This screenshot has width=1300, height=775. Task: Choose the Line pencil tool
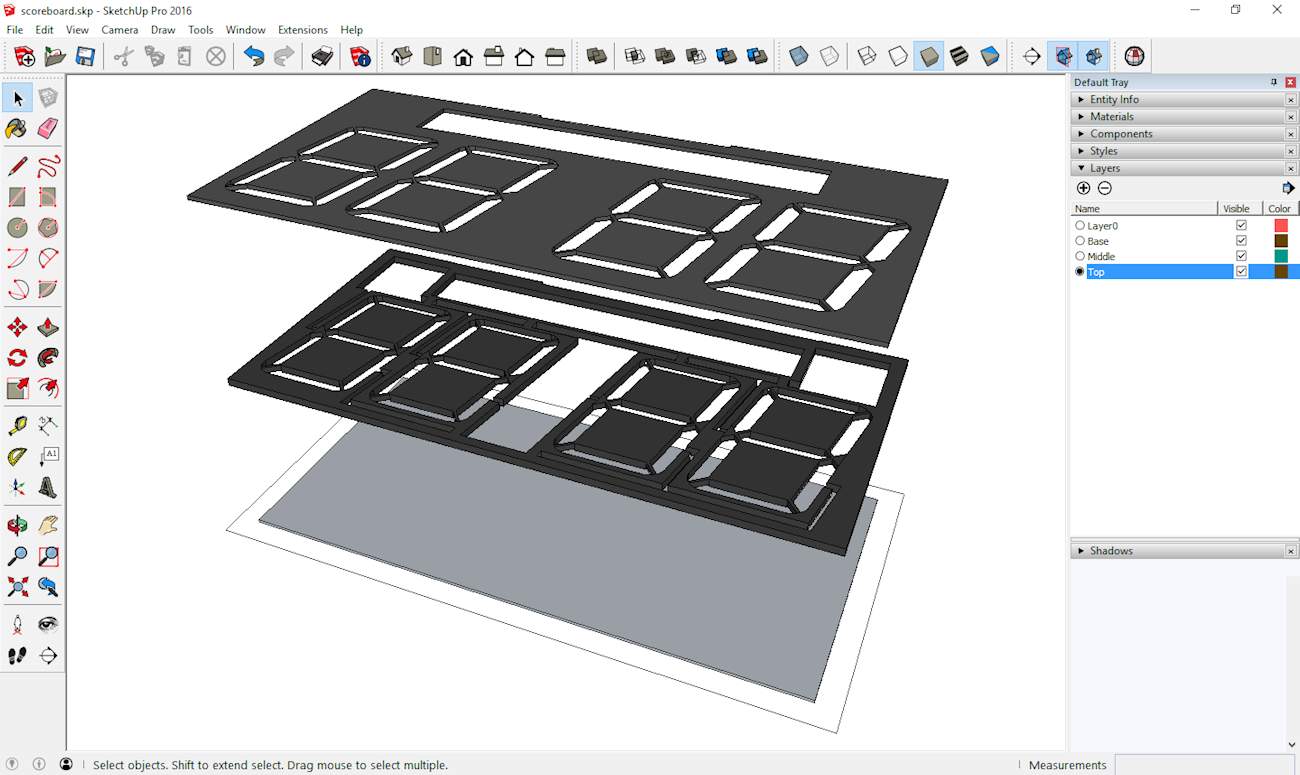click(x=17, y=167)
